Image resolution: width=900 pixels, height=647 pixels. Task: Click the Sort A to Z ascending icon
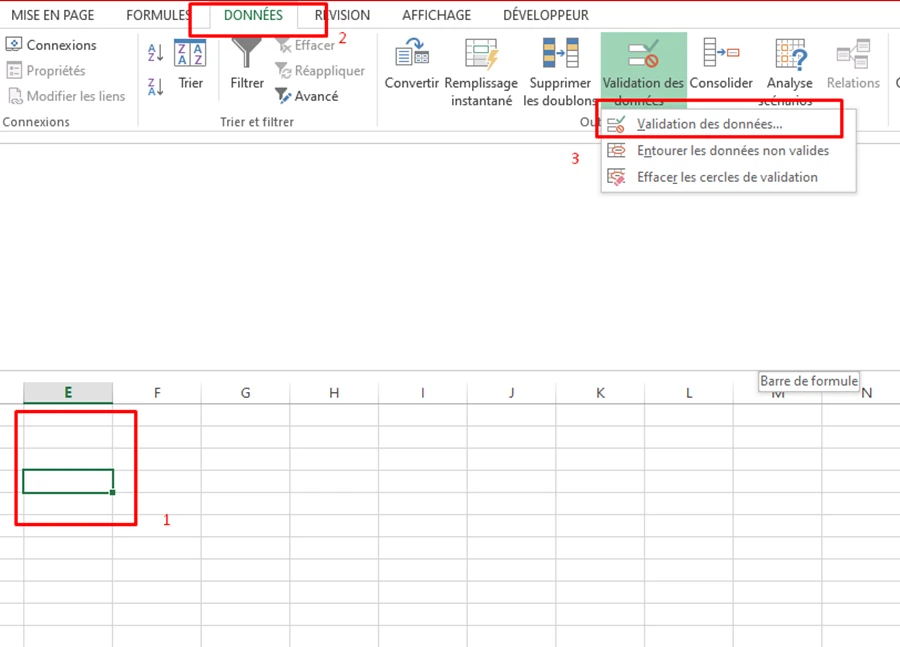[156, 52]
